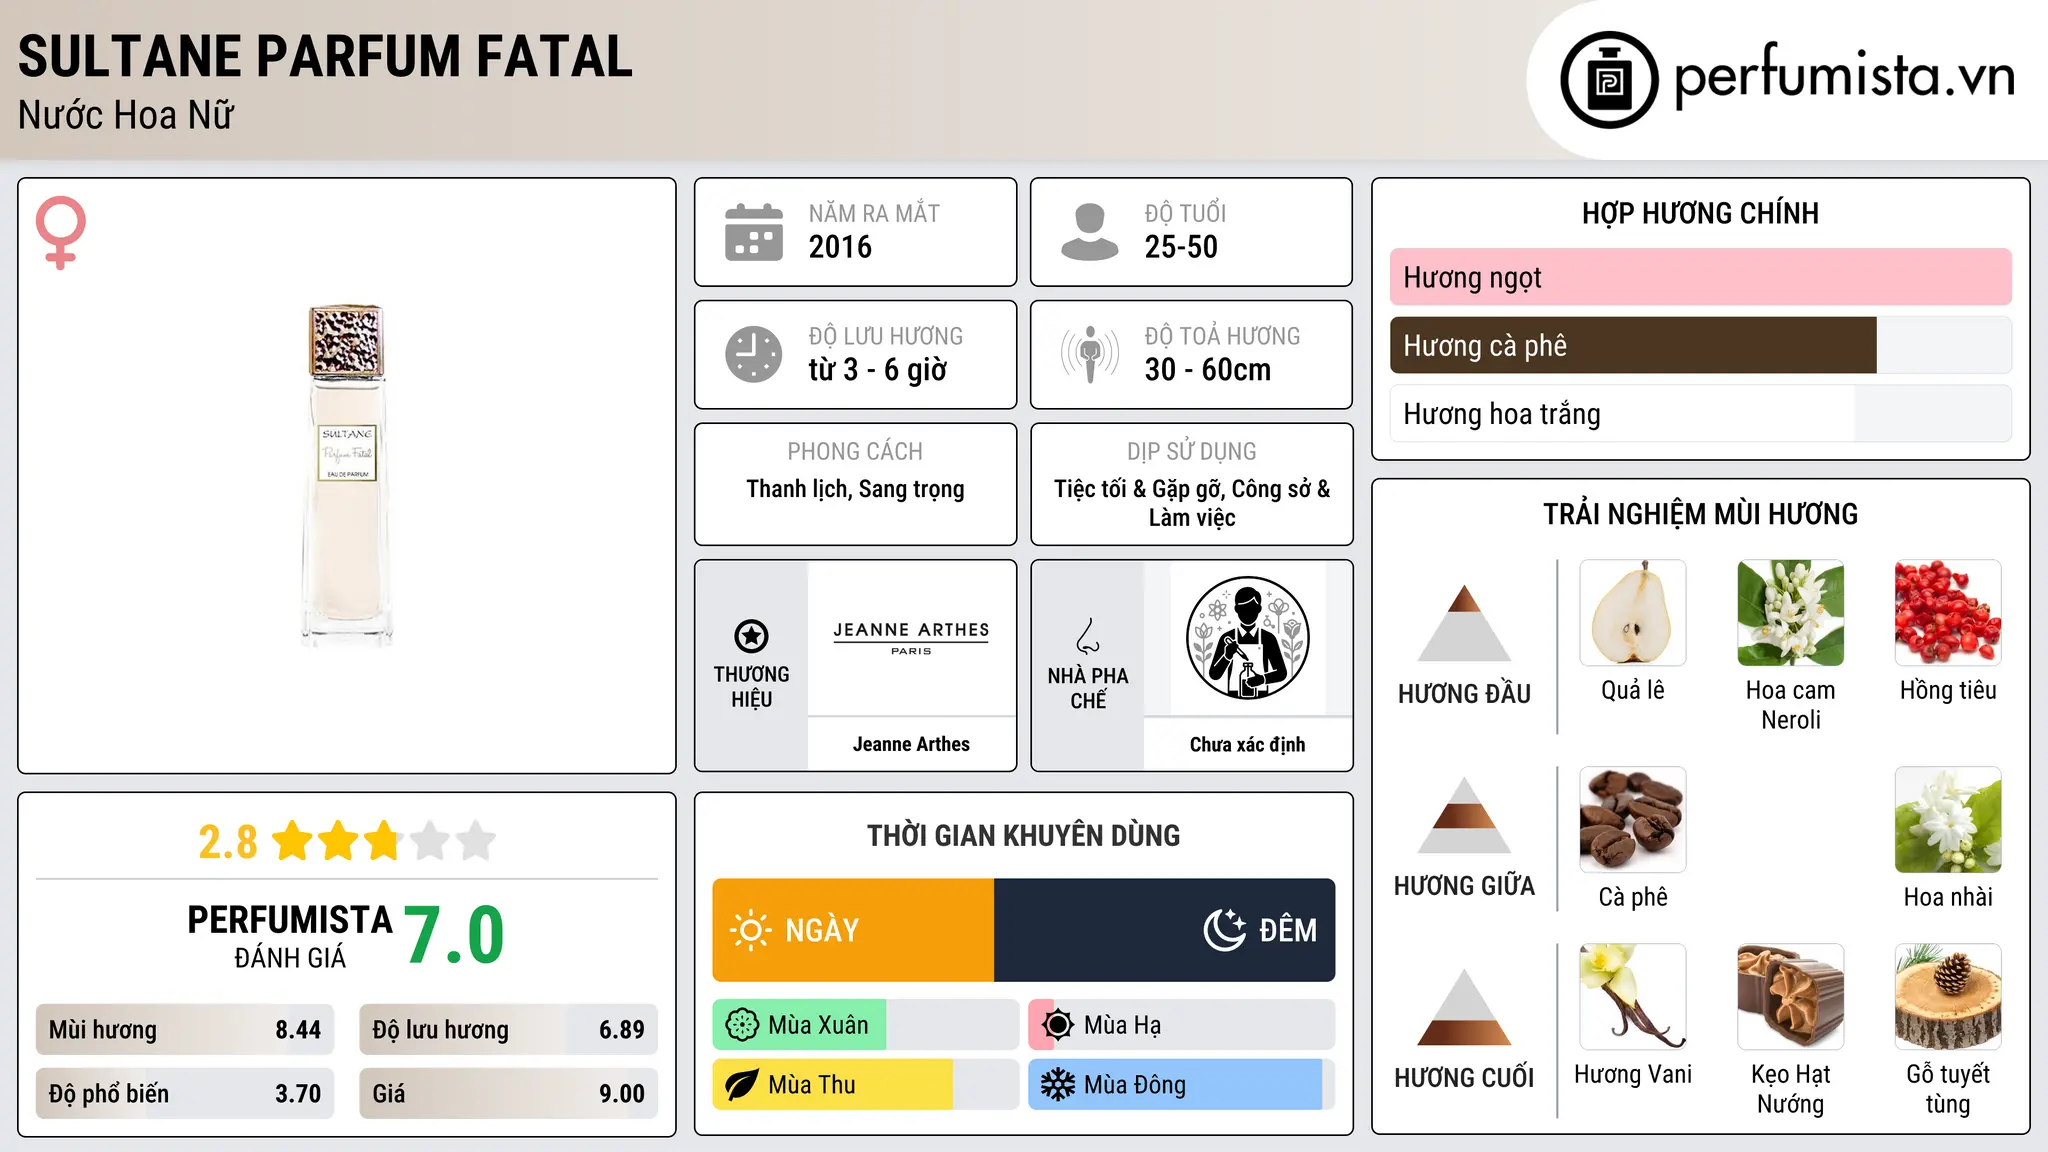
Task: Click the Độ lưu hương 6.89 score bar
Action: coord(509,1029)
